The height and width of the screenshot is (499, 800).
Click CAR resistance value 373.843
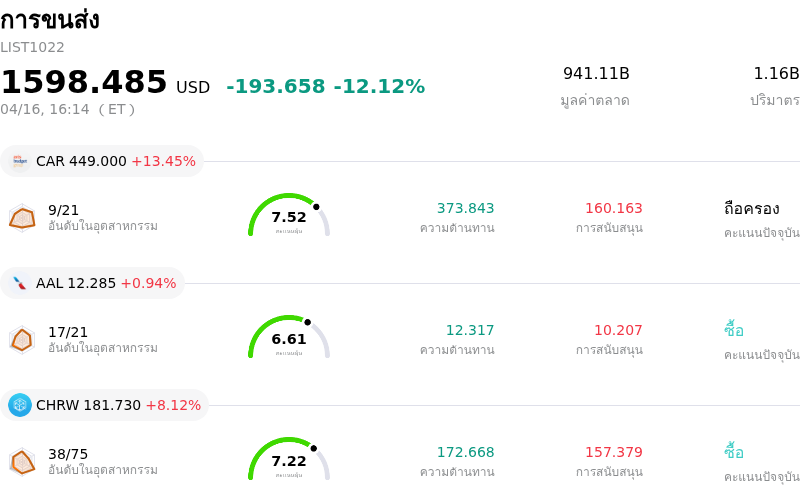click(x=465, y=208)
